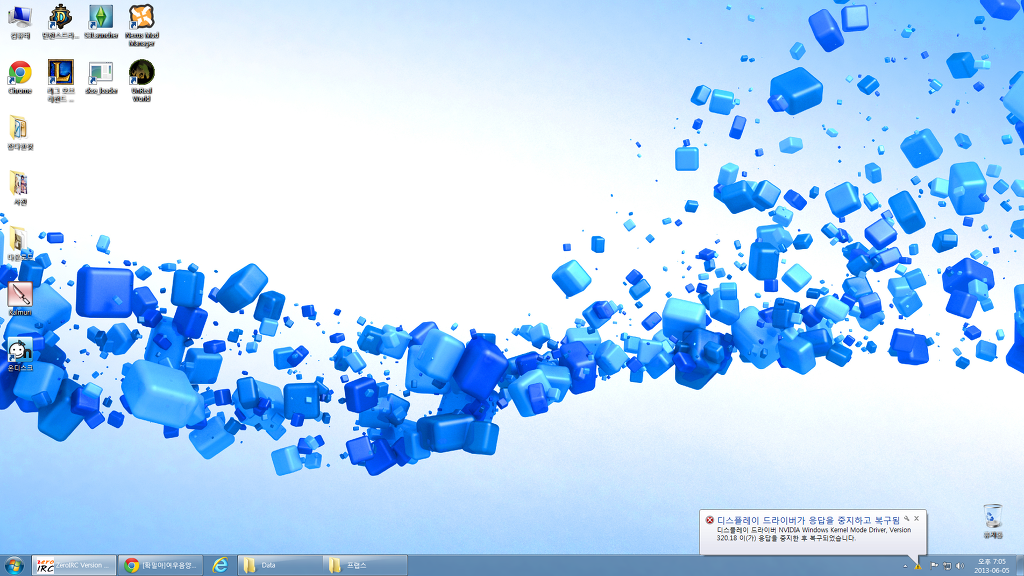
Task: Close the display driver notification balloon
Action: point(916,519)
